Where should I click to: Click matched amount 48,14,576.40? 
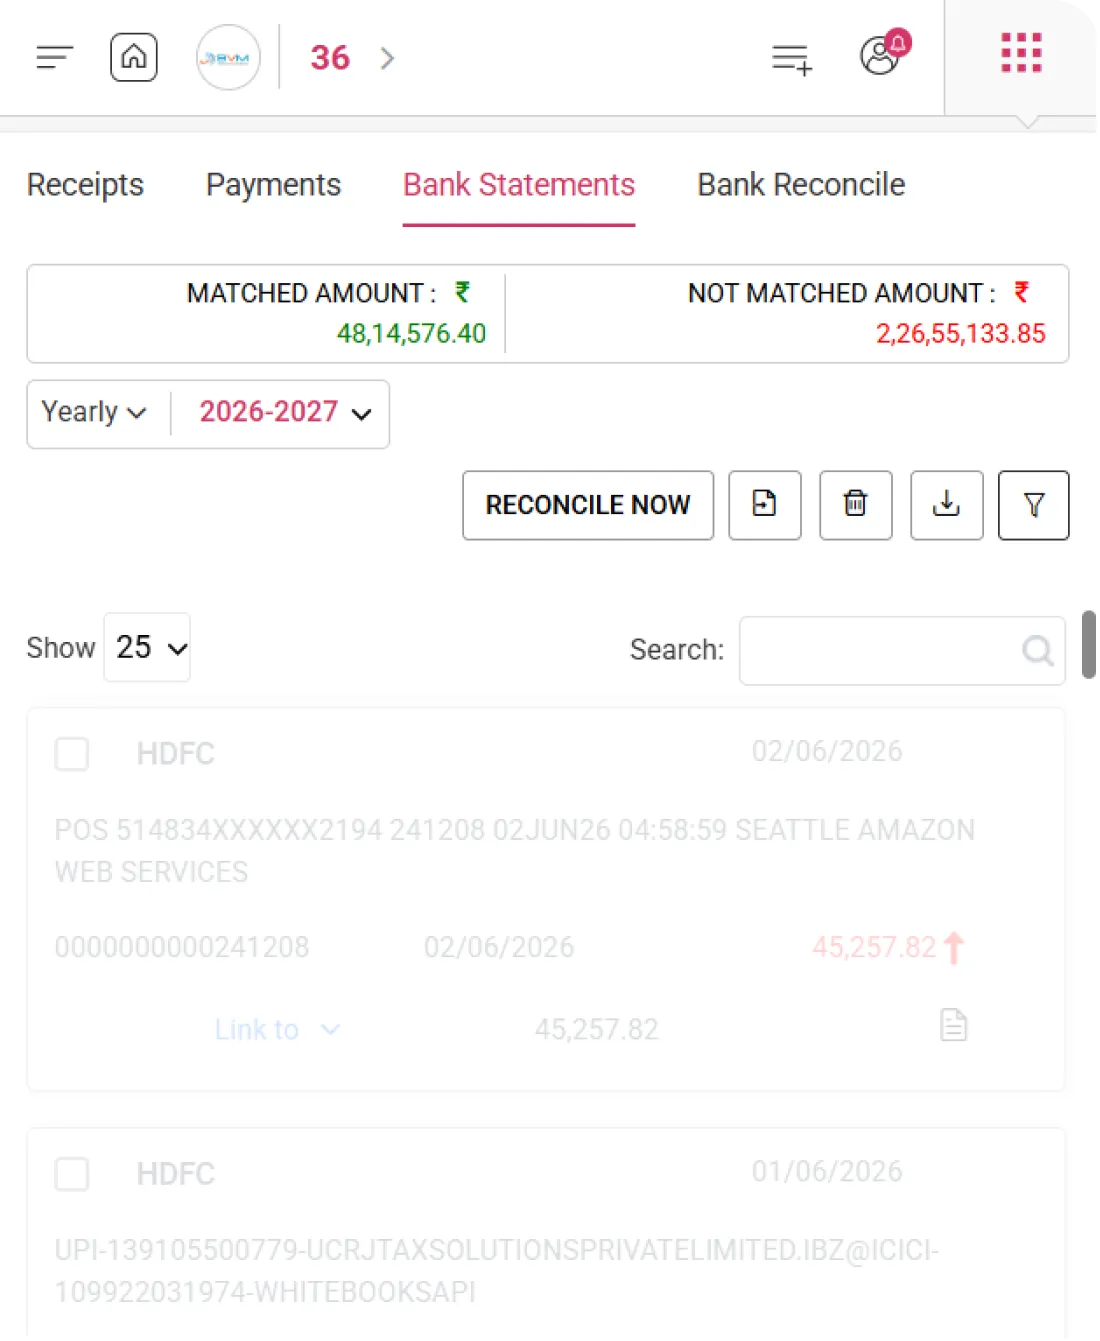(x=411, y=333)
